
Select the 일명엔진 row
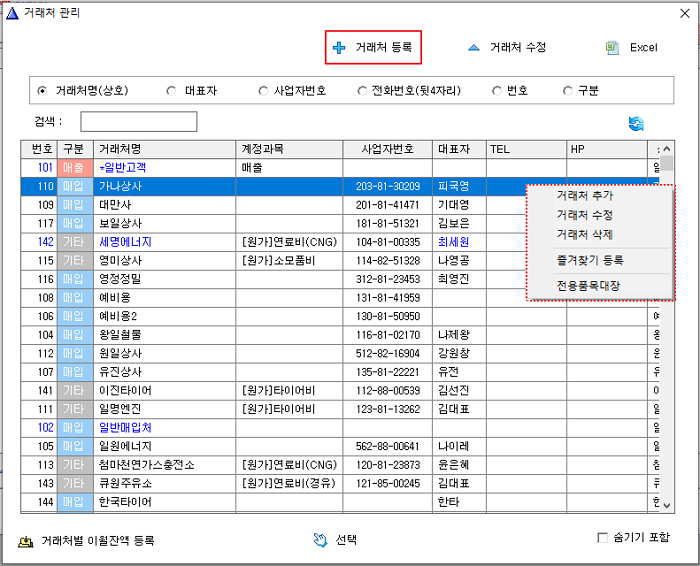340,409
